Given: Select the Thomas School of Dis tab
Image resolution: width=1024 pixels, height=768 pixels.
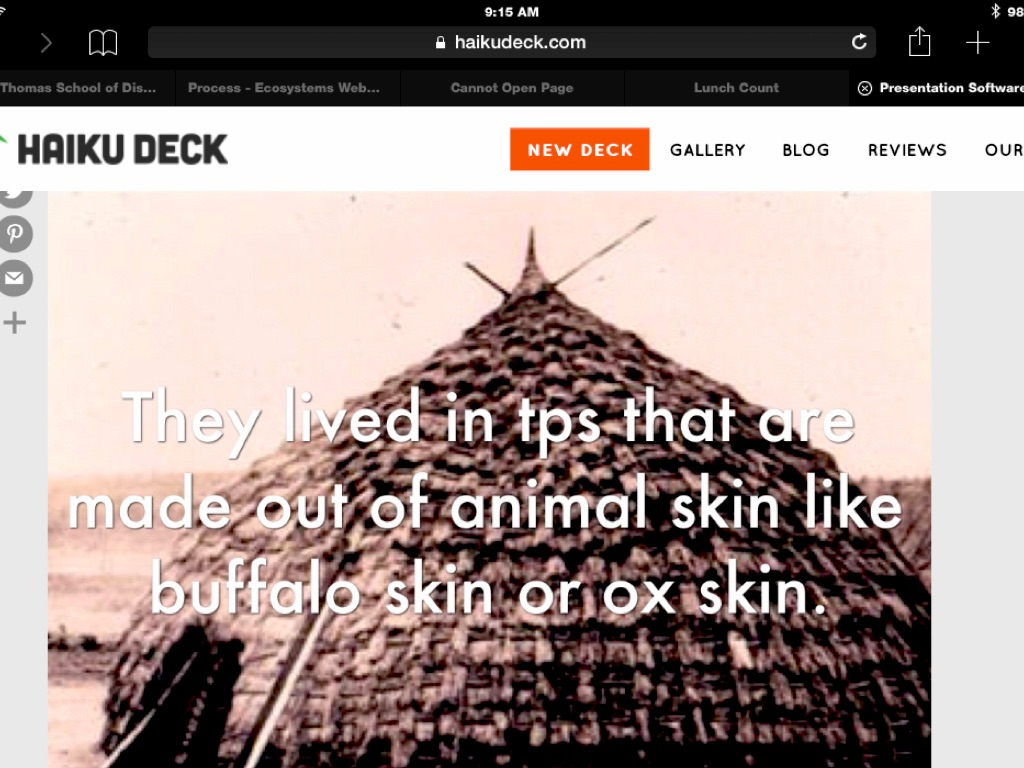Looking at the screenshot, I should click(78, 88).
